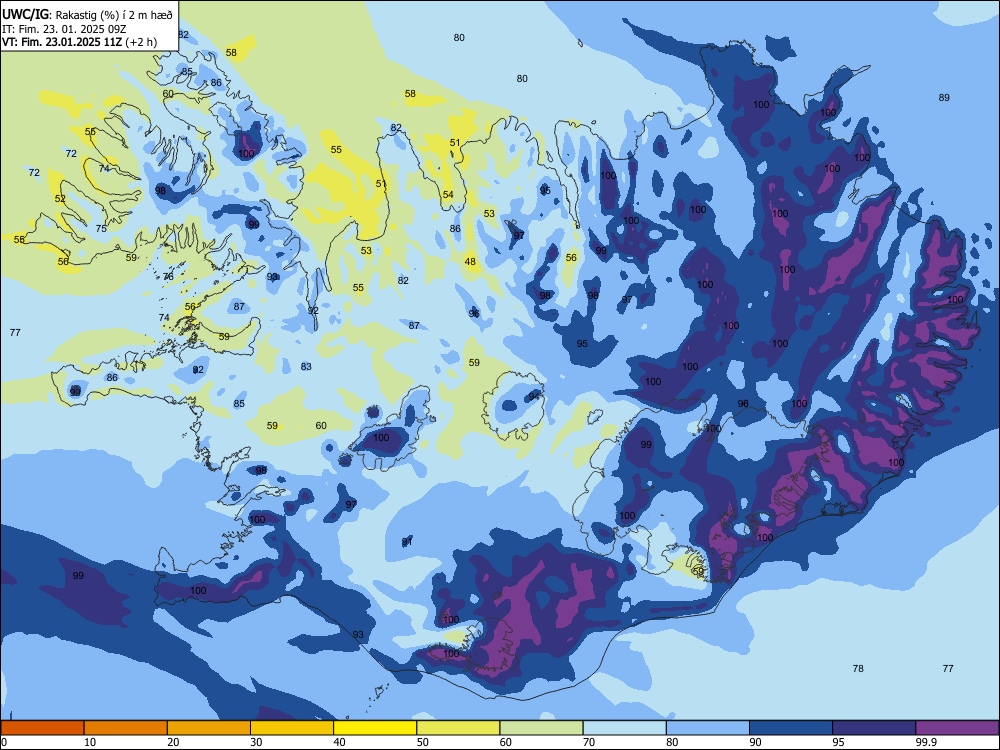Image resolution: width=1000 pixels, height=750 pixels.
Task: Click the humidity value 75 on the map
Action: (101, 228)
